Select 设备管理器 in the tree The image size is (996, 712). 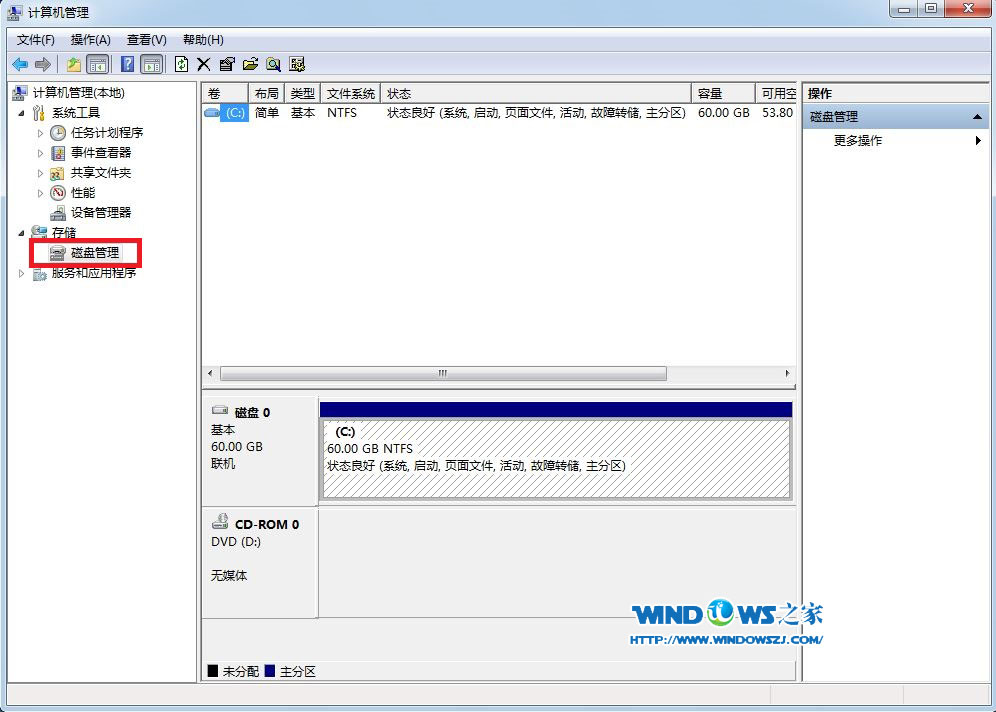pyautogui.click(x=100, y=213)
